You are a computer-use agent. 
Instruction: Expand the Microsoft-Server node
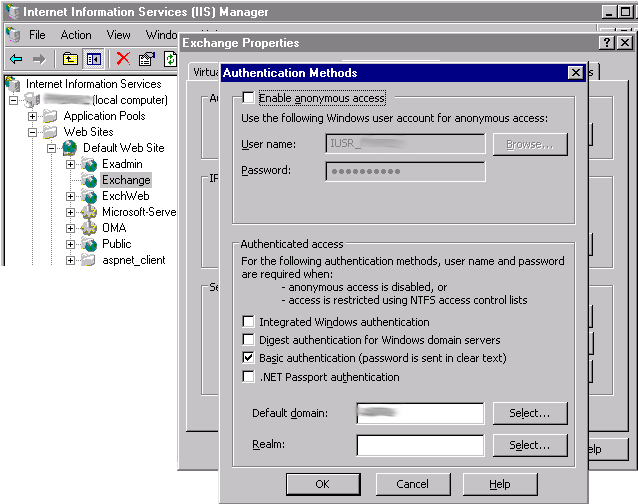pos(70,212)
